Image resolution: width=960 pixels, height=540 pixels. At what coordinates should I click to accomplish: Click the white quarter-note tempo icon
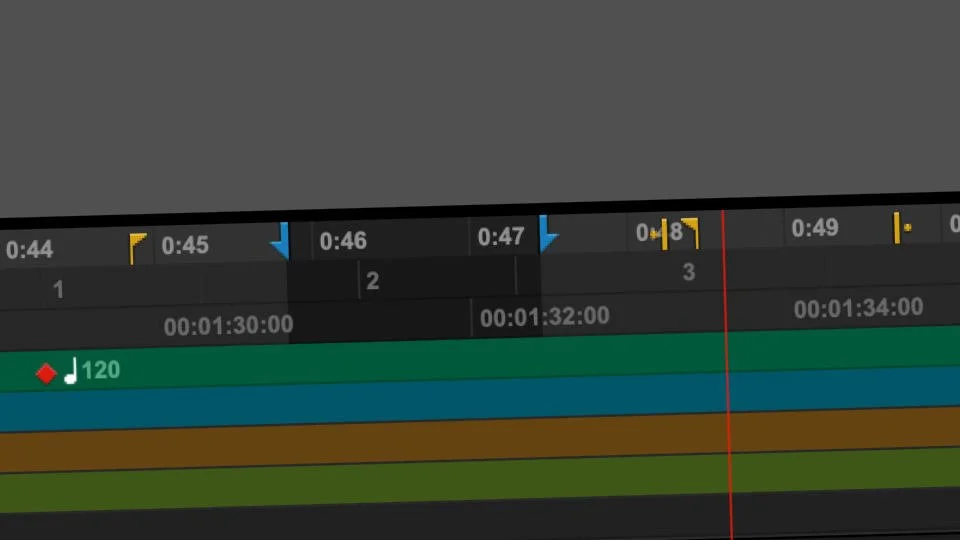tap(71, 370)
